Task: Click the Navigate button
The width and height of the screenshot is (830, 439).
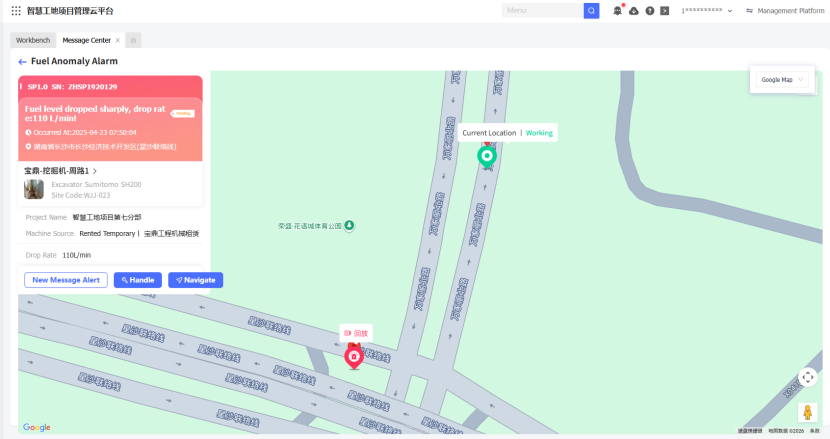Action: 195,280
